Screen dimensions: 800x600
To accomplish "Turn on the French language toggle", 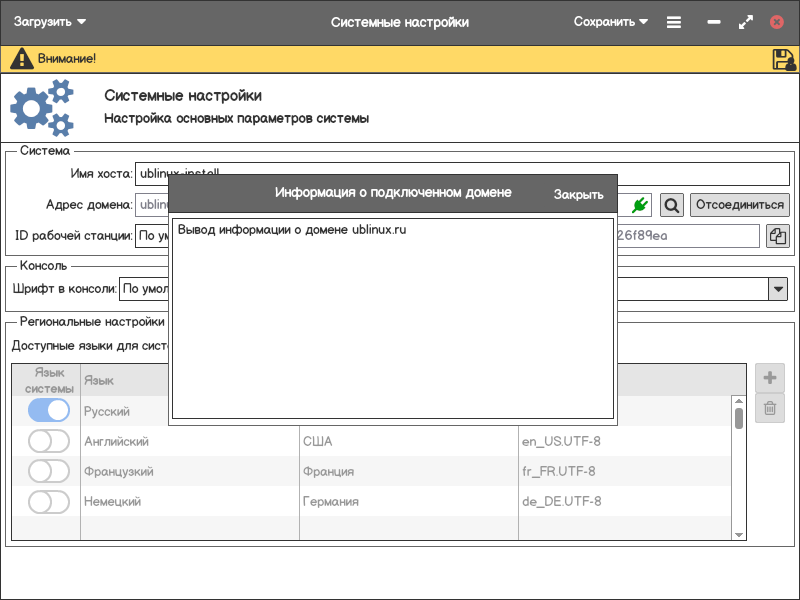I will click(x=49, y=471).
